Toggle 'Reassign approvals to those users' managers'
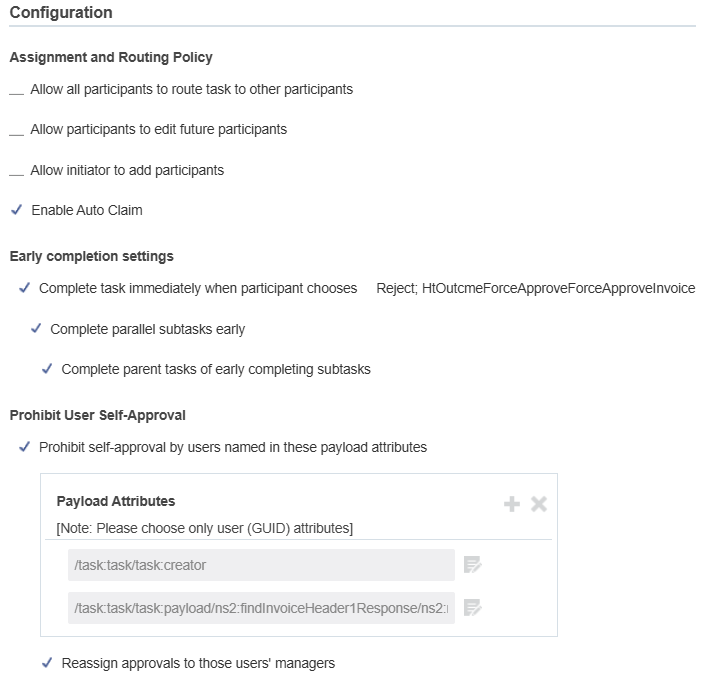Screen dimensions: 728x681 [x=47, y=663]
